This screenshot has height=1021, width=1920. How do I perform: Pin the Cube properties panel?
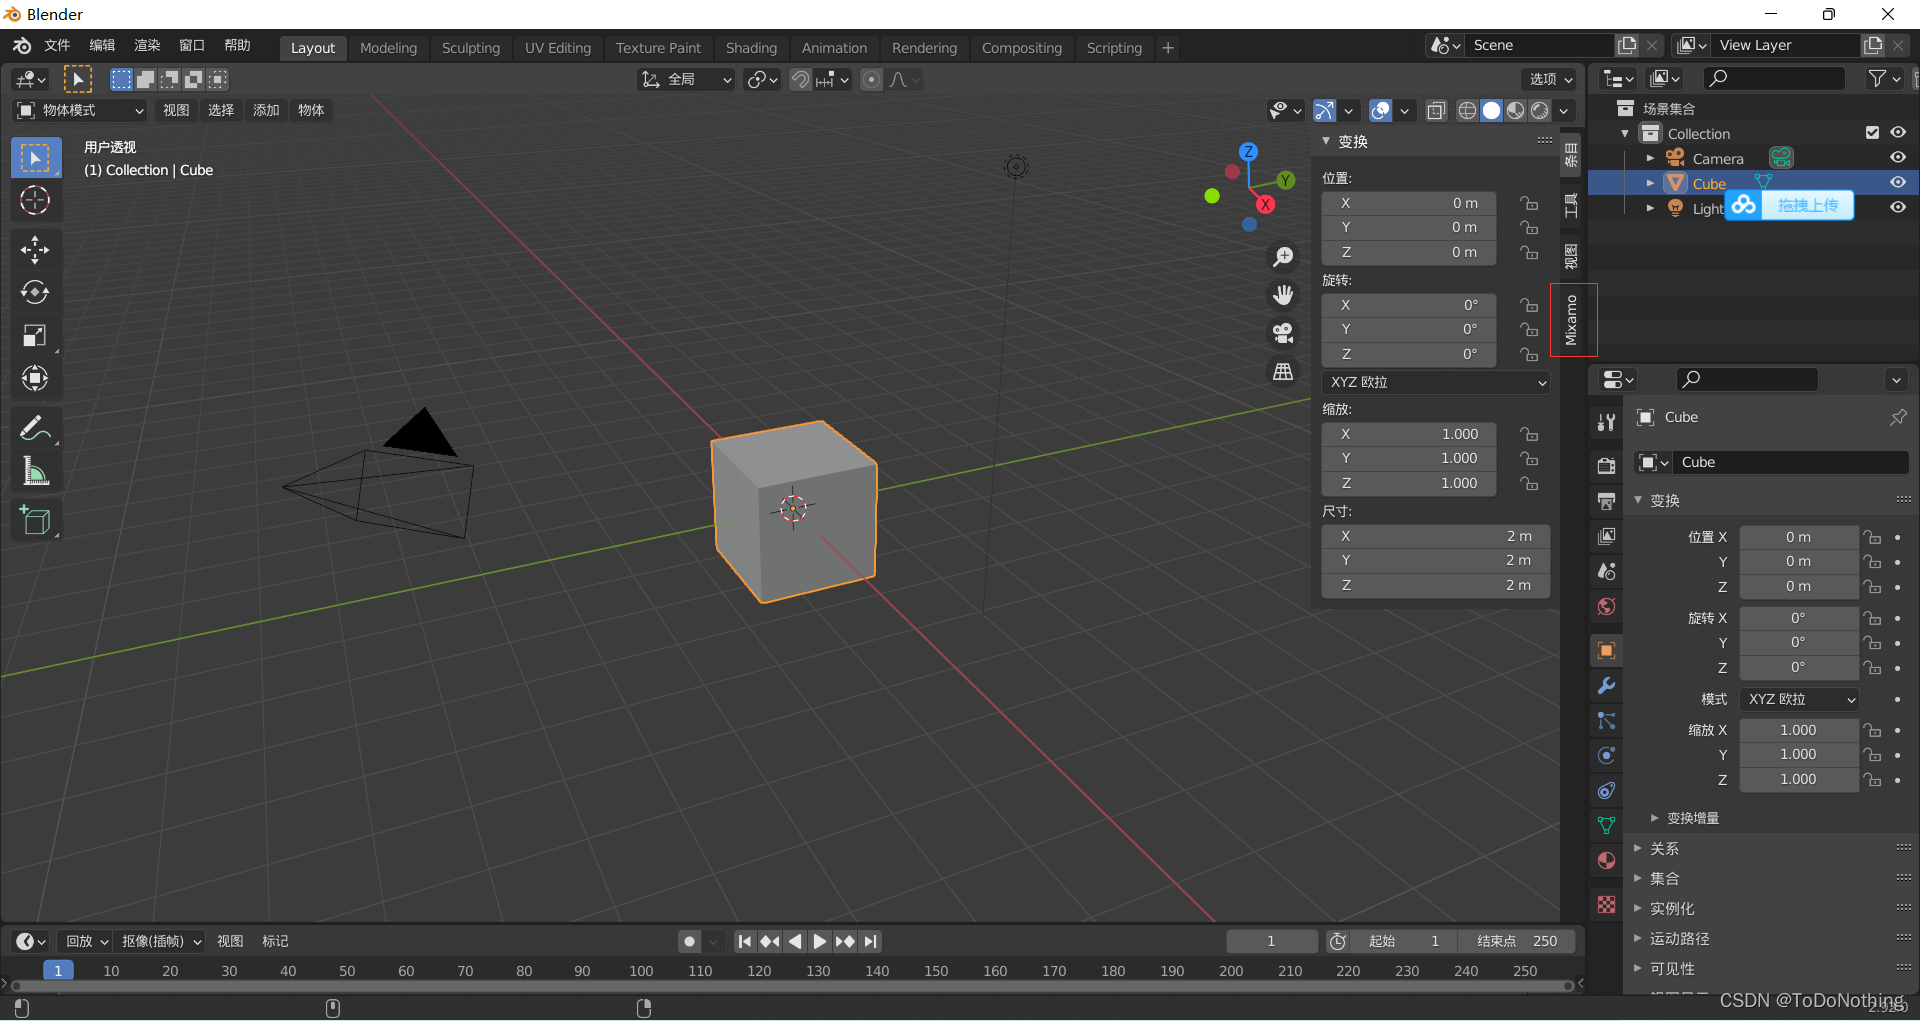[x=1897, y=418]
